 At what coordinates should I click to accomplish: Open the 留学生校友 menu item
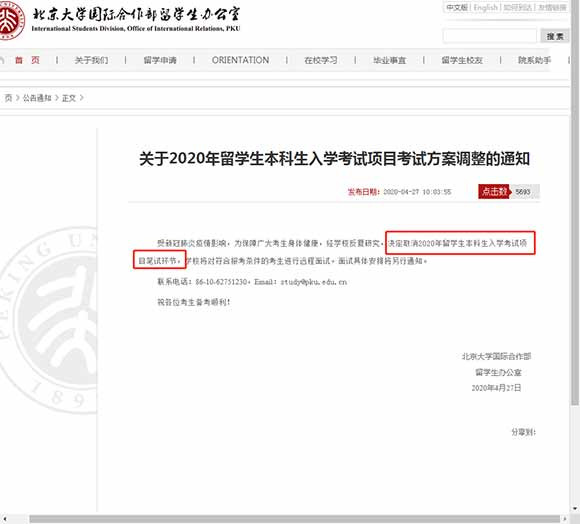pyautogui.click(x=462, y=60)
